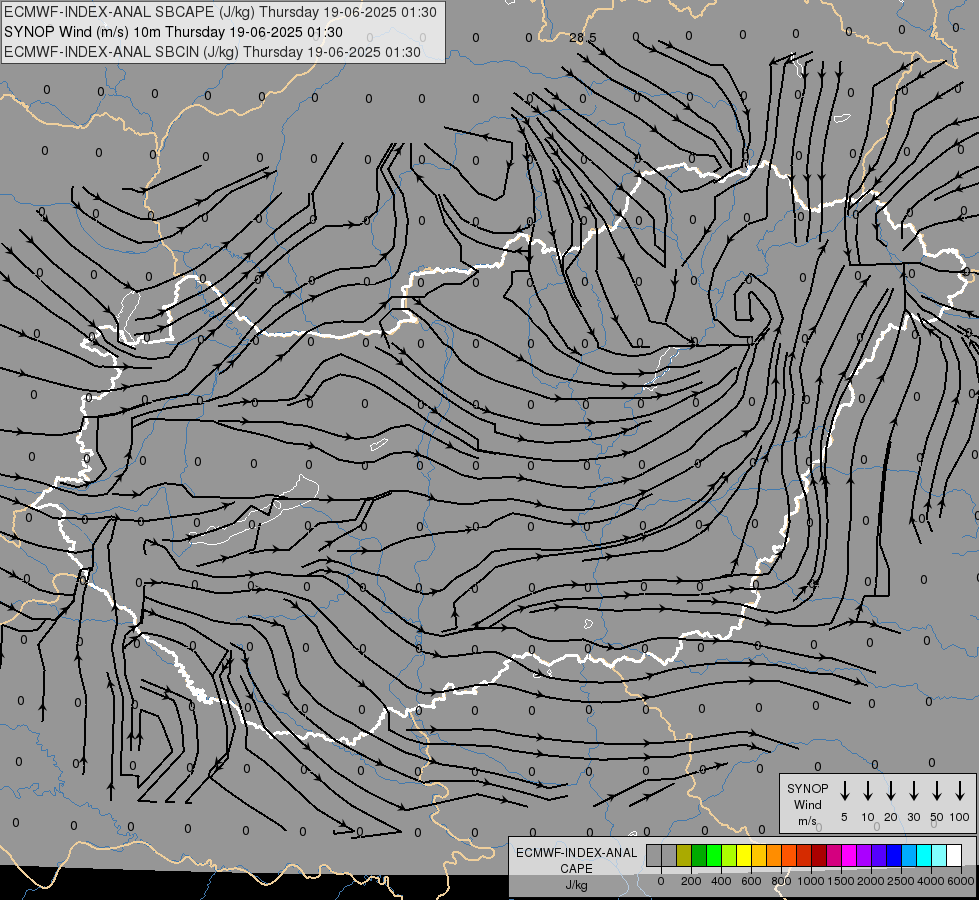Click the 1000 tick label on CAPE scale

811,881
